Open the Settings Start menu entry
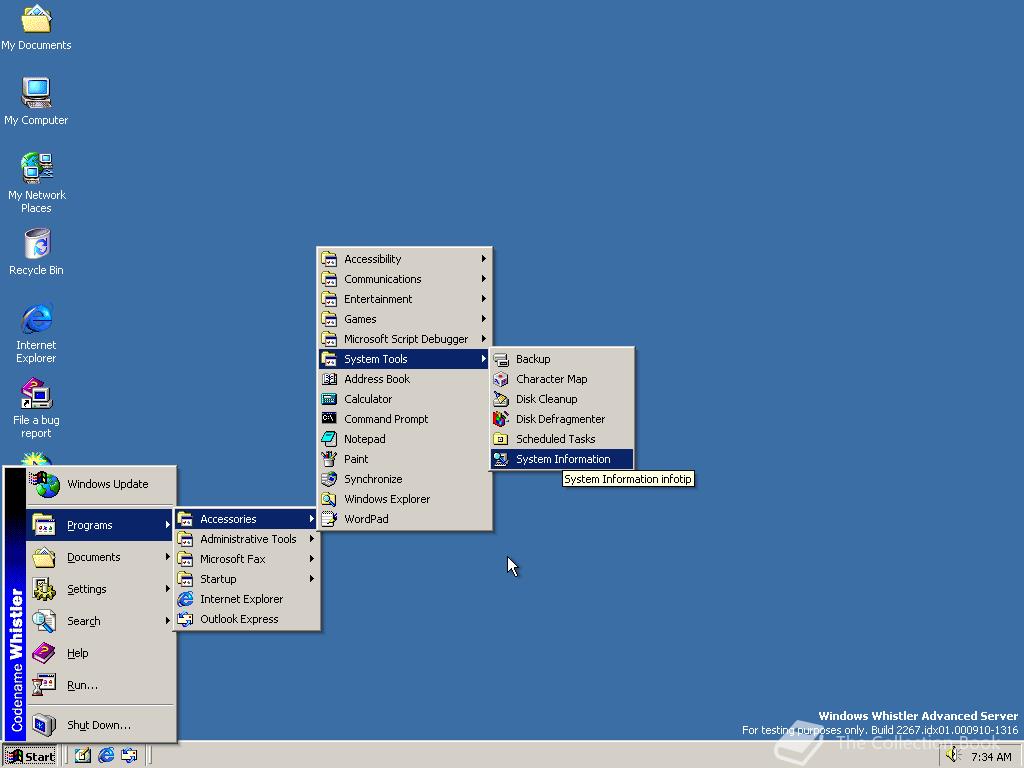 pos(101,589)
